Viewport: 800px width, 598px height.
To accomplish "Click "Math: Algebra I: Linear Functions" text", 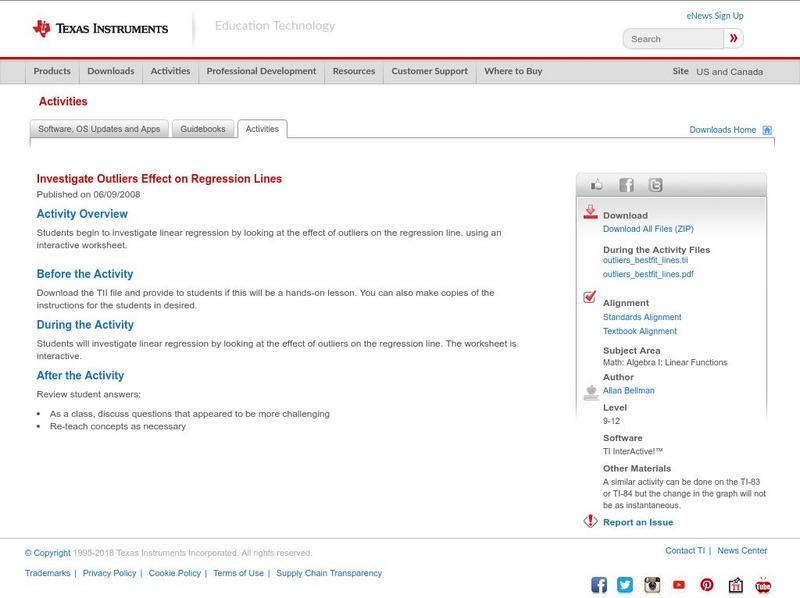I will point(665,362).
